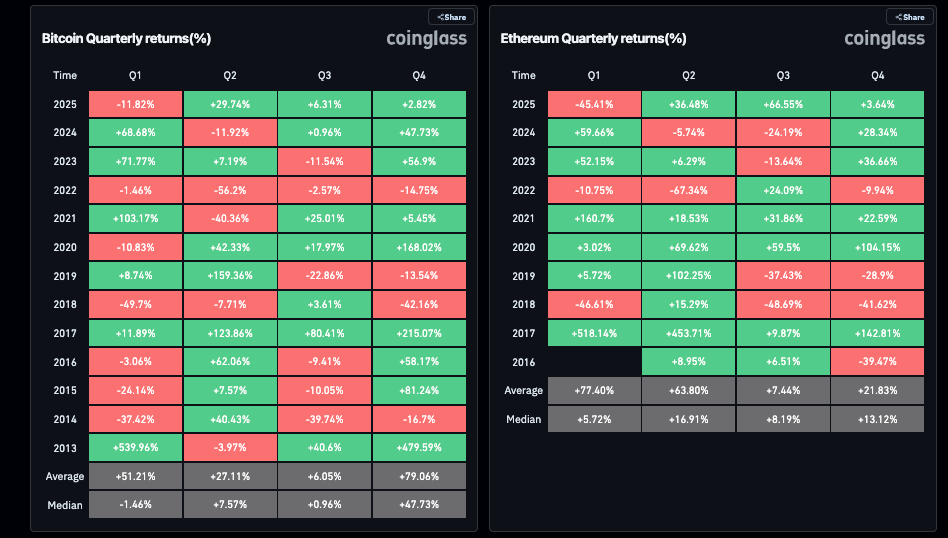Click the Share button on the Ethereum chart
The image size is (948, 538).
point(910,17)
